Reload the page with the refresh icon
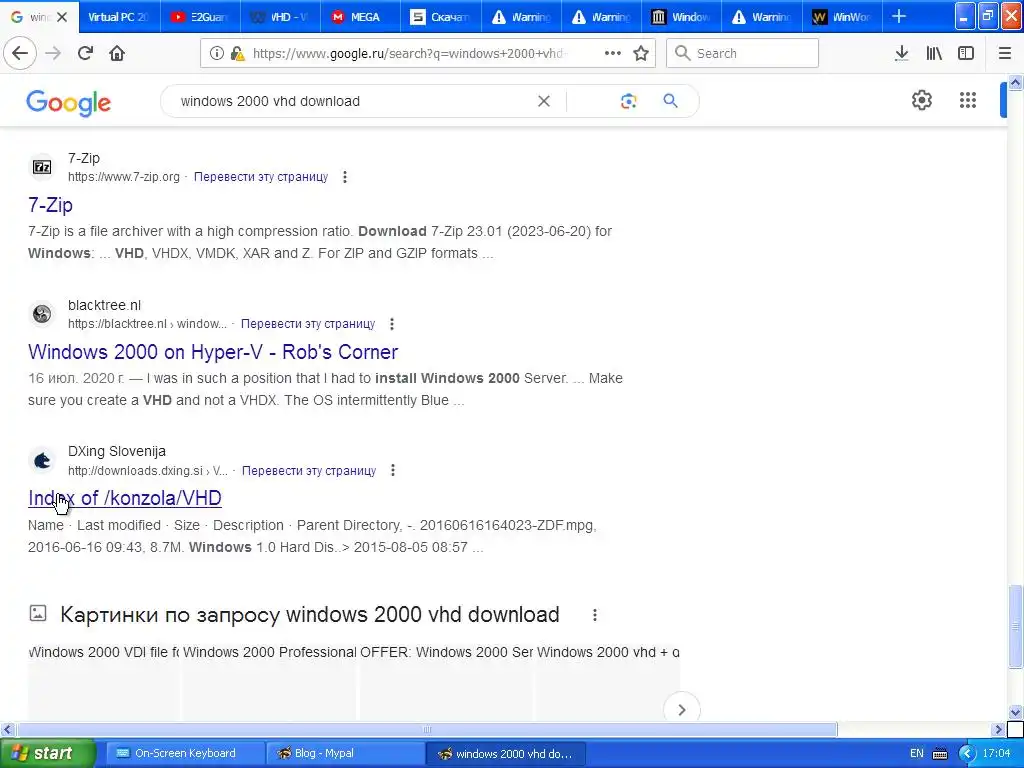The height and width of the screenshot is (768, 1024). (85, 54)
